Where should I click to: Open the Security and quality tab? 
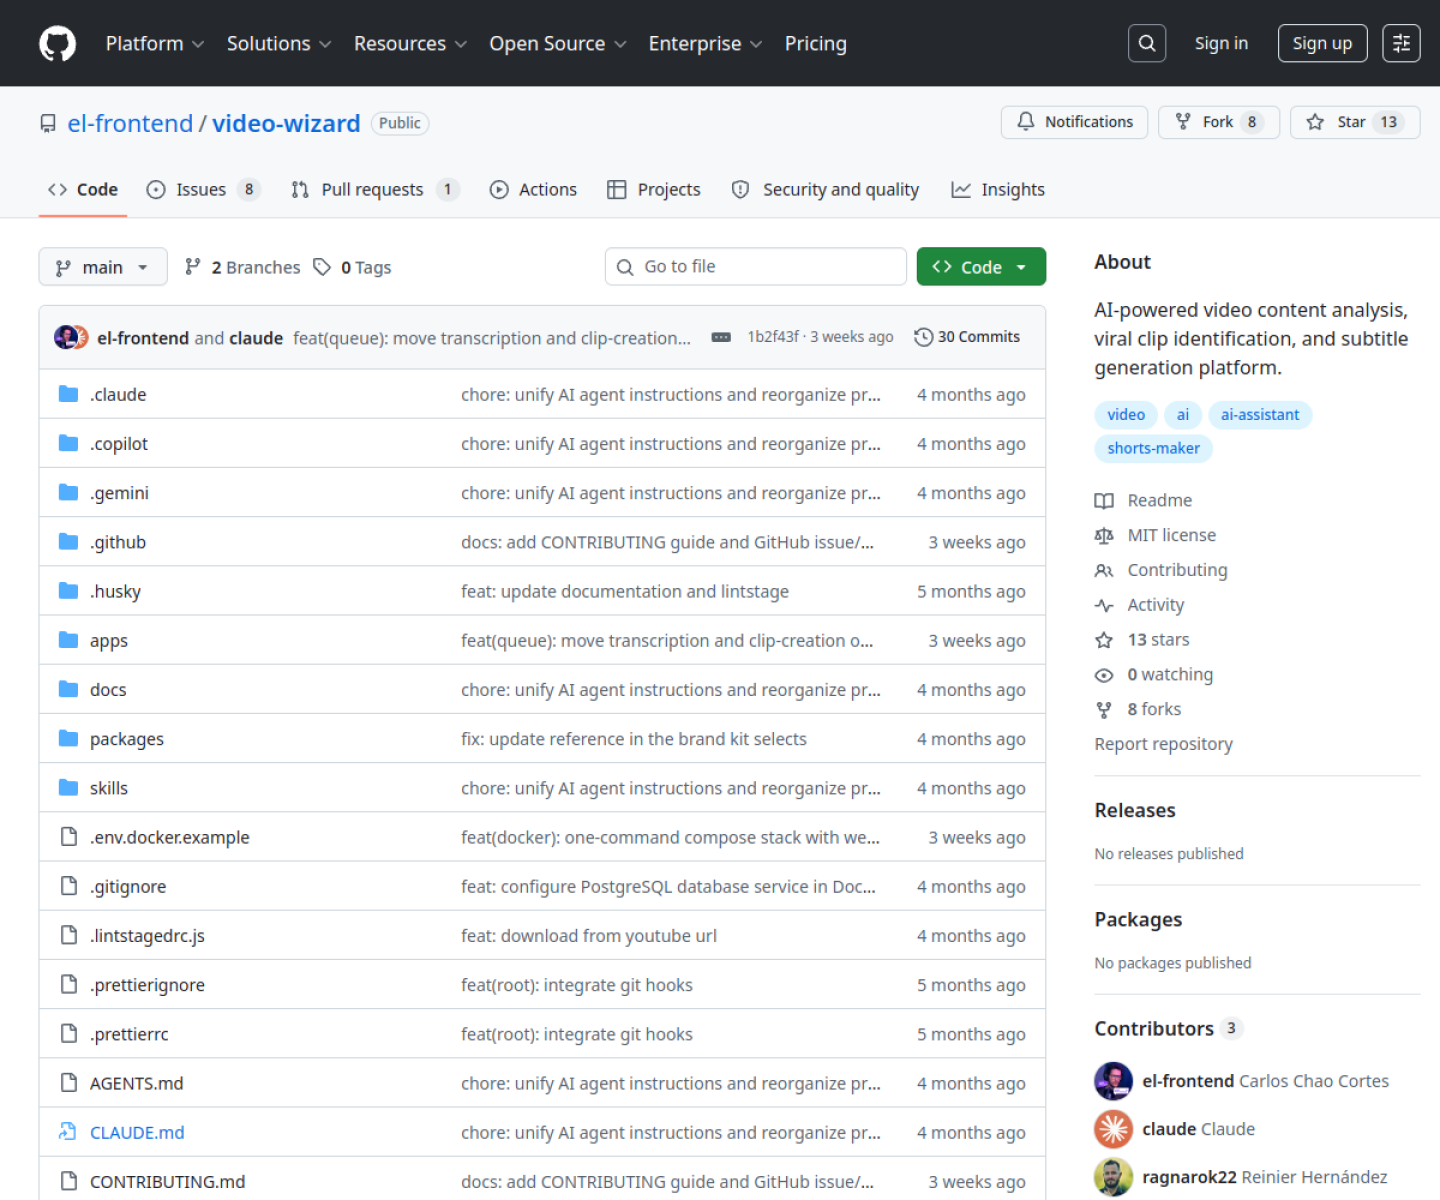pyautogui.click(x=825, y=190)
